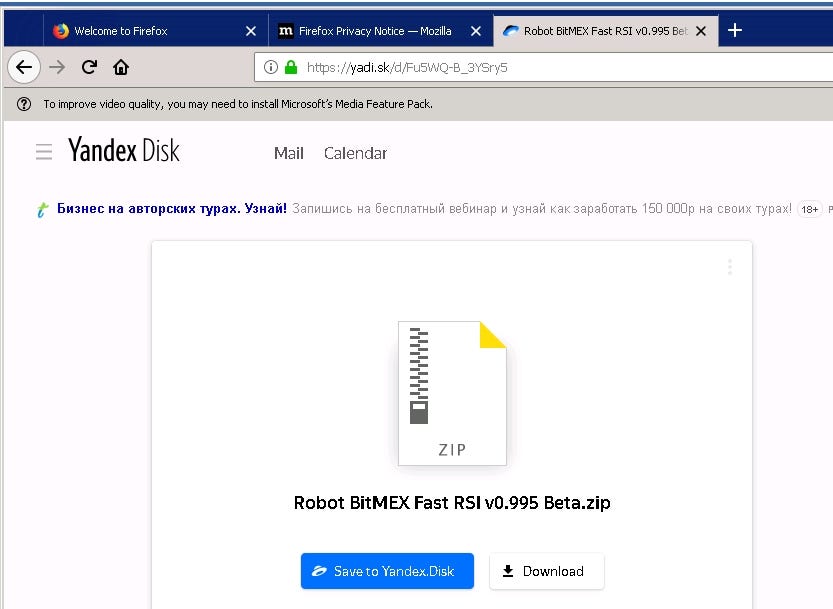Viewport: 833px width, 609px height.
Task: Open file options three-dot menu
Action: pyautogui.click(x=730, y=267)
